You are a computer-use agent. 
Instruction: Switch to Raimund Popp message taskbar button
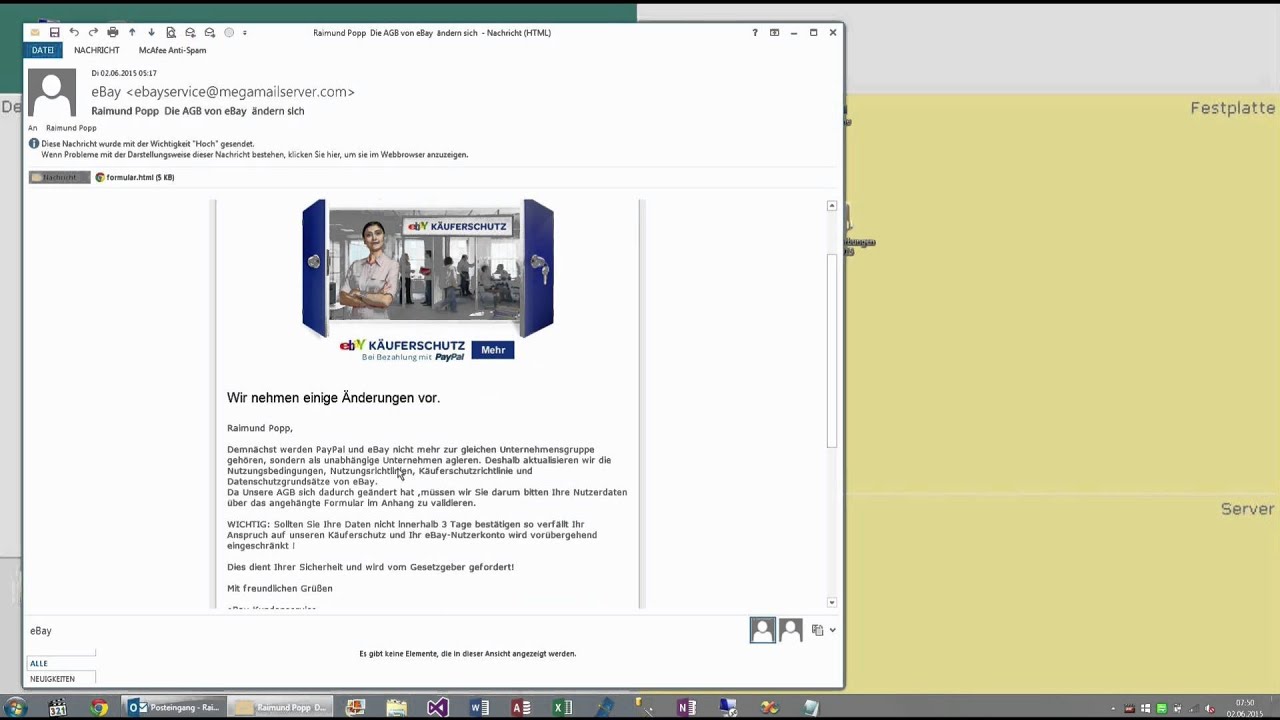tap(280, 708)
